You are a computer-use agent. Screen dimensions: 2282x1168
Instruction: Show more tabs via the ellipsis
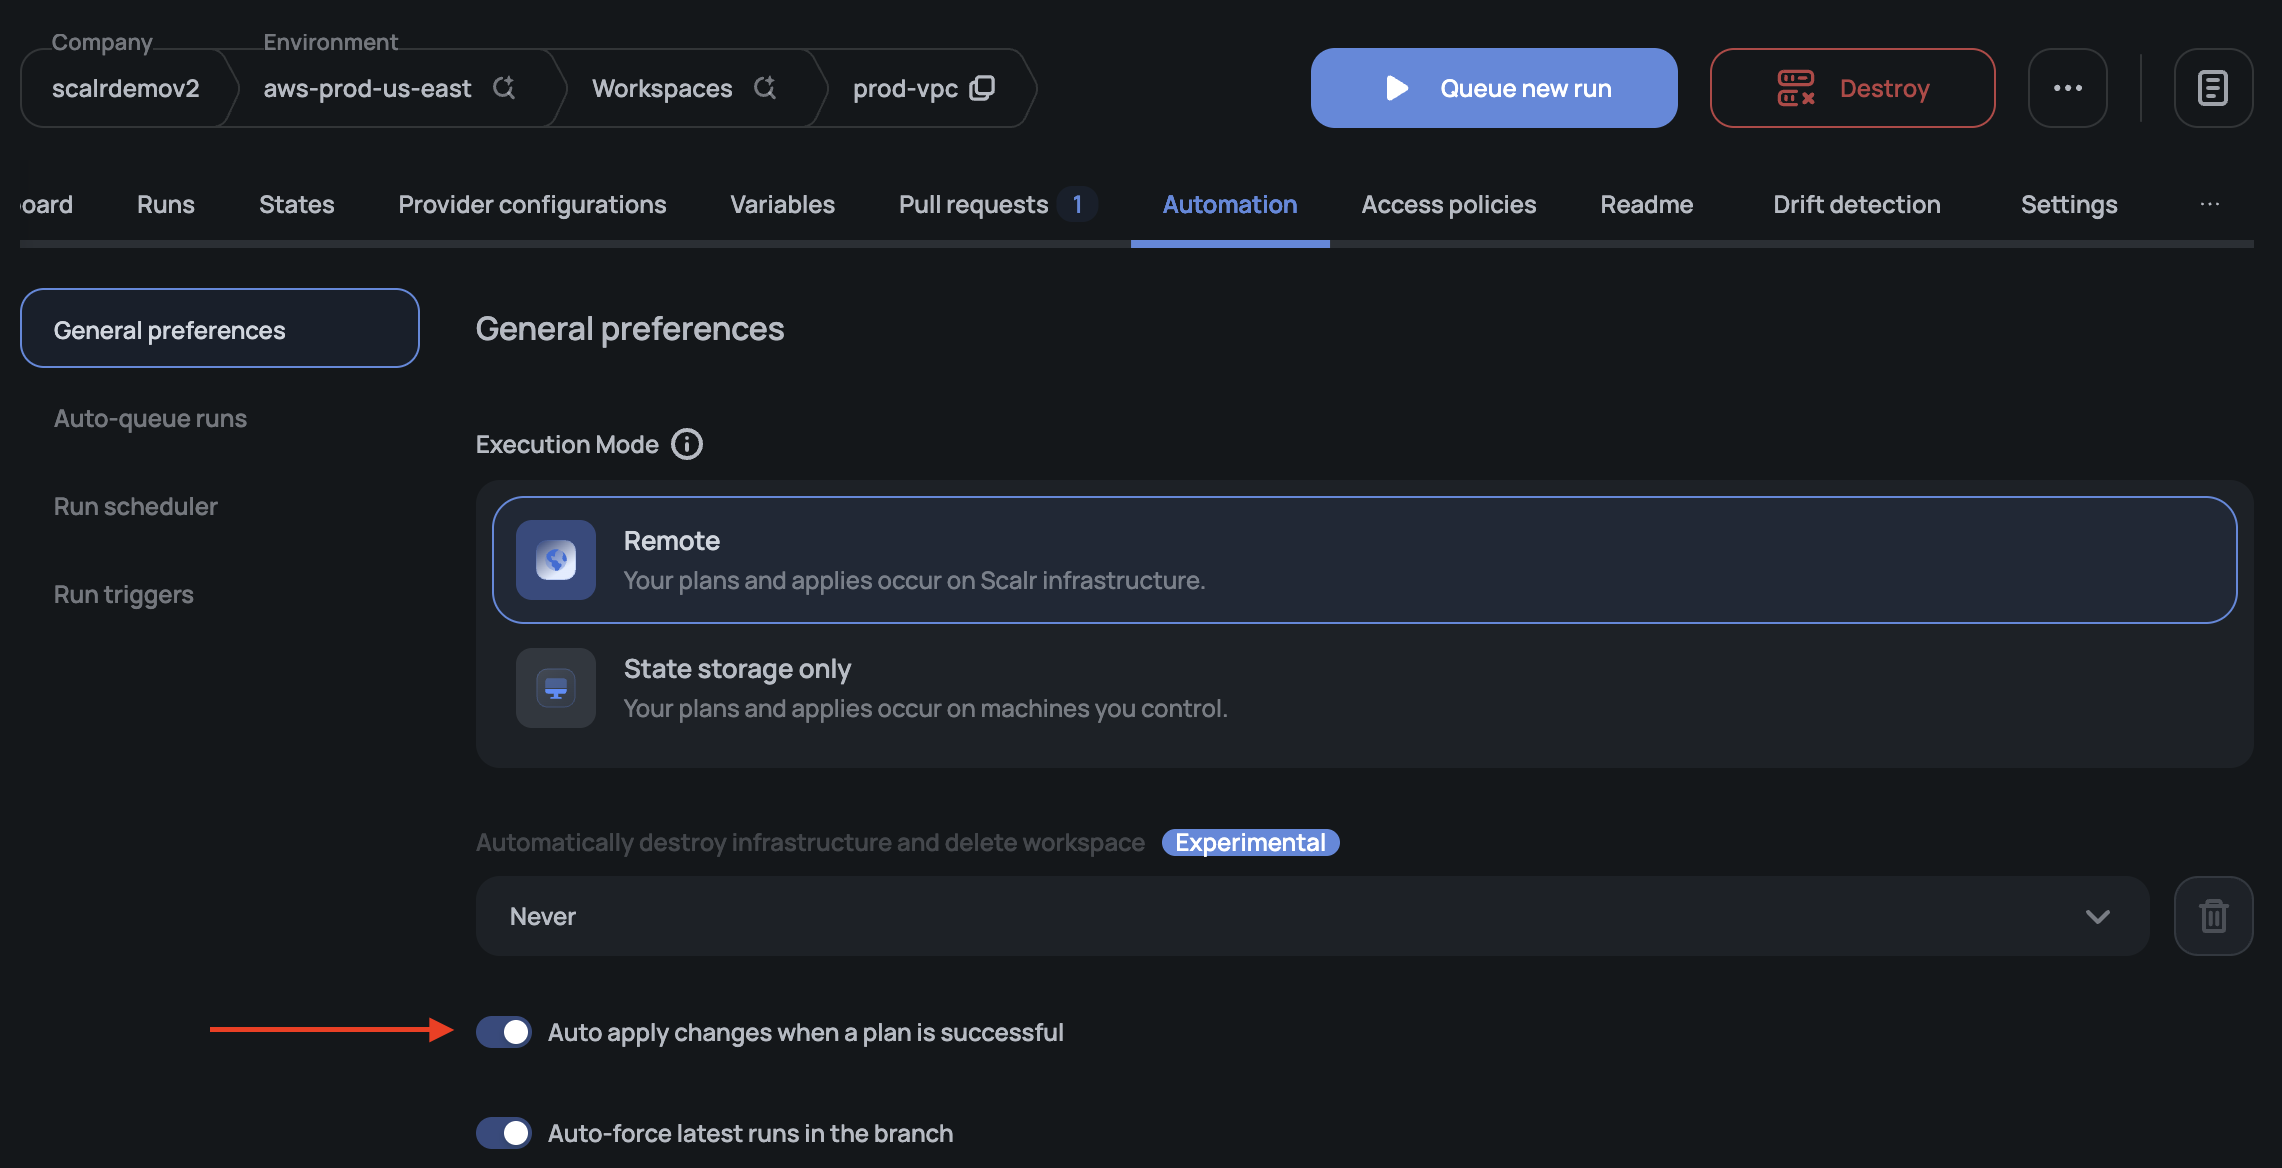point(2210,204)
